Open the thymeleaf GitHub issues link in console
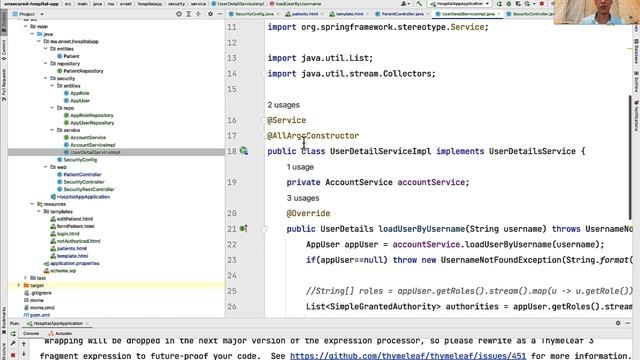The height and width of the screenshot is (360, 640). coord(408,356)
